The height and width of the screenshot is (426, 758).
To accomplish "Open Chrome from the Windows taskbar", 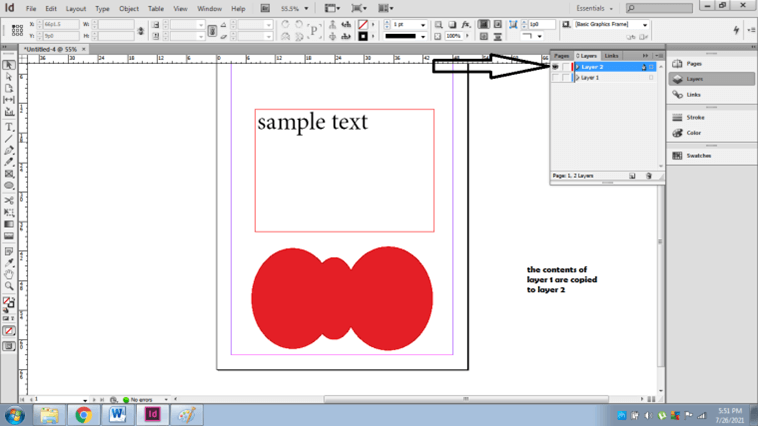I will 83,414.
